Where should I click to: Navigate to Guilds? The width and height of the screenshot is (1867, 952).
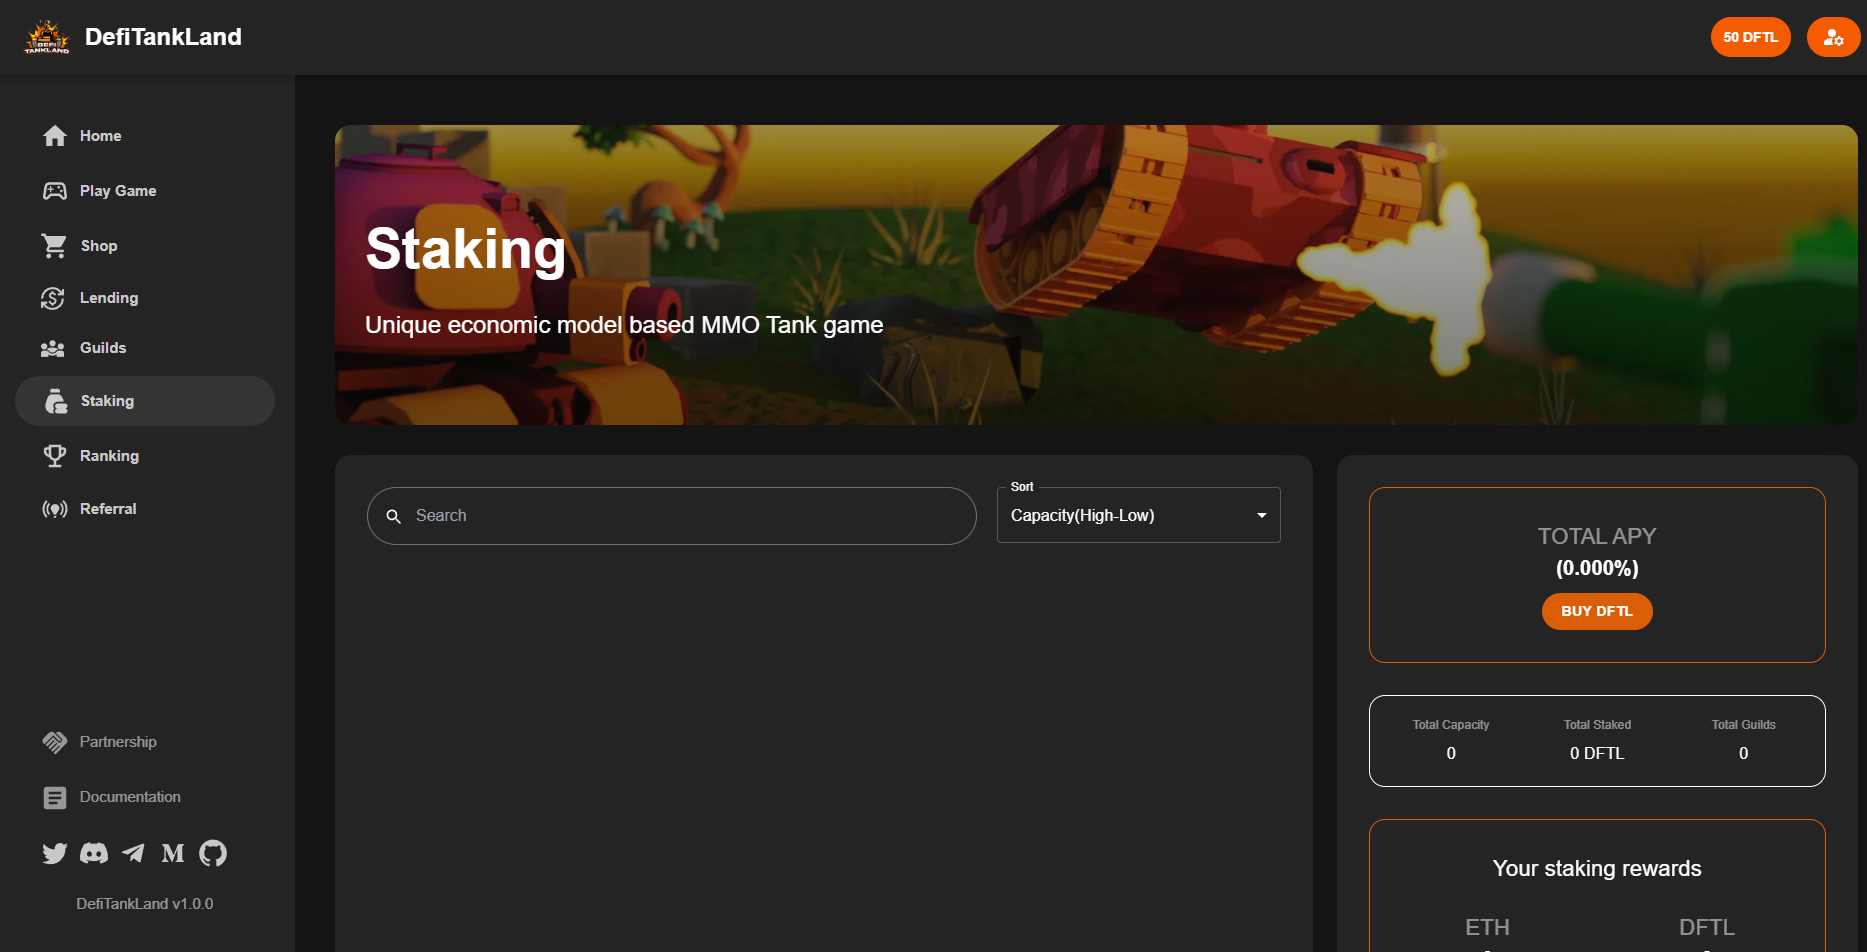pos(145,348)
